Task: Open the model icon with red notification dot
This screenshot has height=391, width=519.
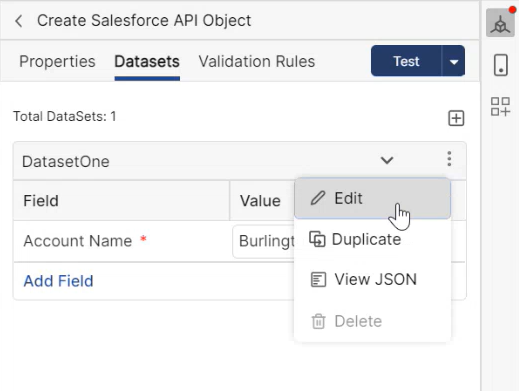Action: tap(500, 23)
